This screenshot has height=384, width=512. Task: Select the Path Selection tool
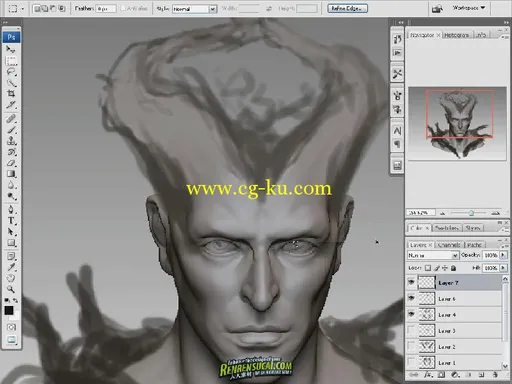(x=11, y=232)
